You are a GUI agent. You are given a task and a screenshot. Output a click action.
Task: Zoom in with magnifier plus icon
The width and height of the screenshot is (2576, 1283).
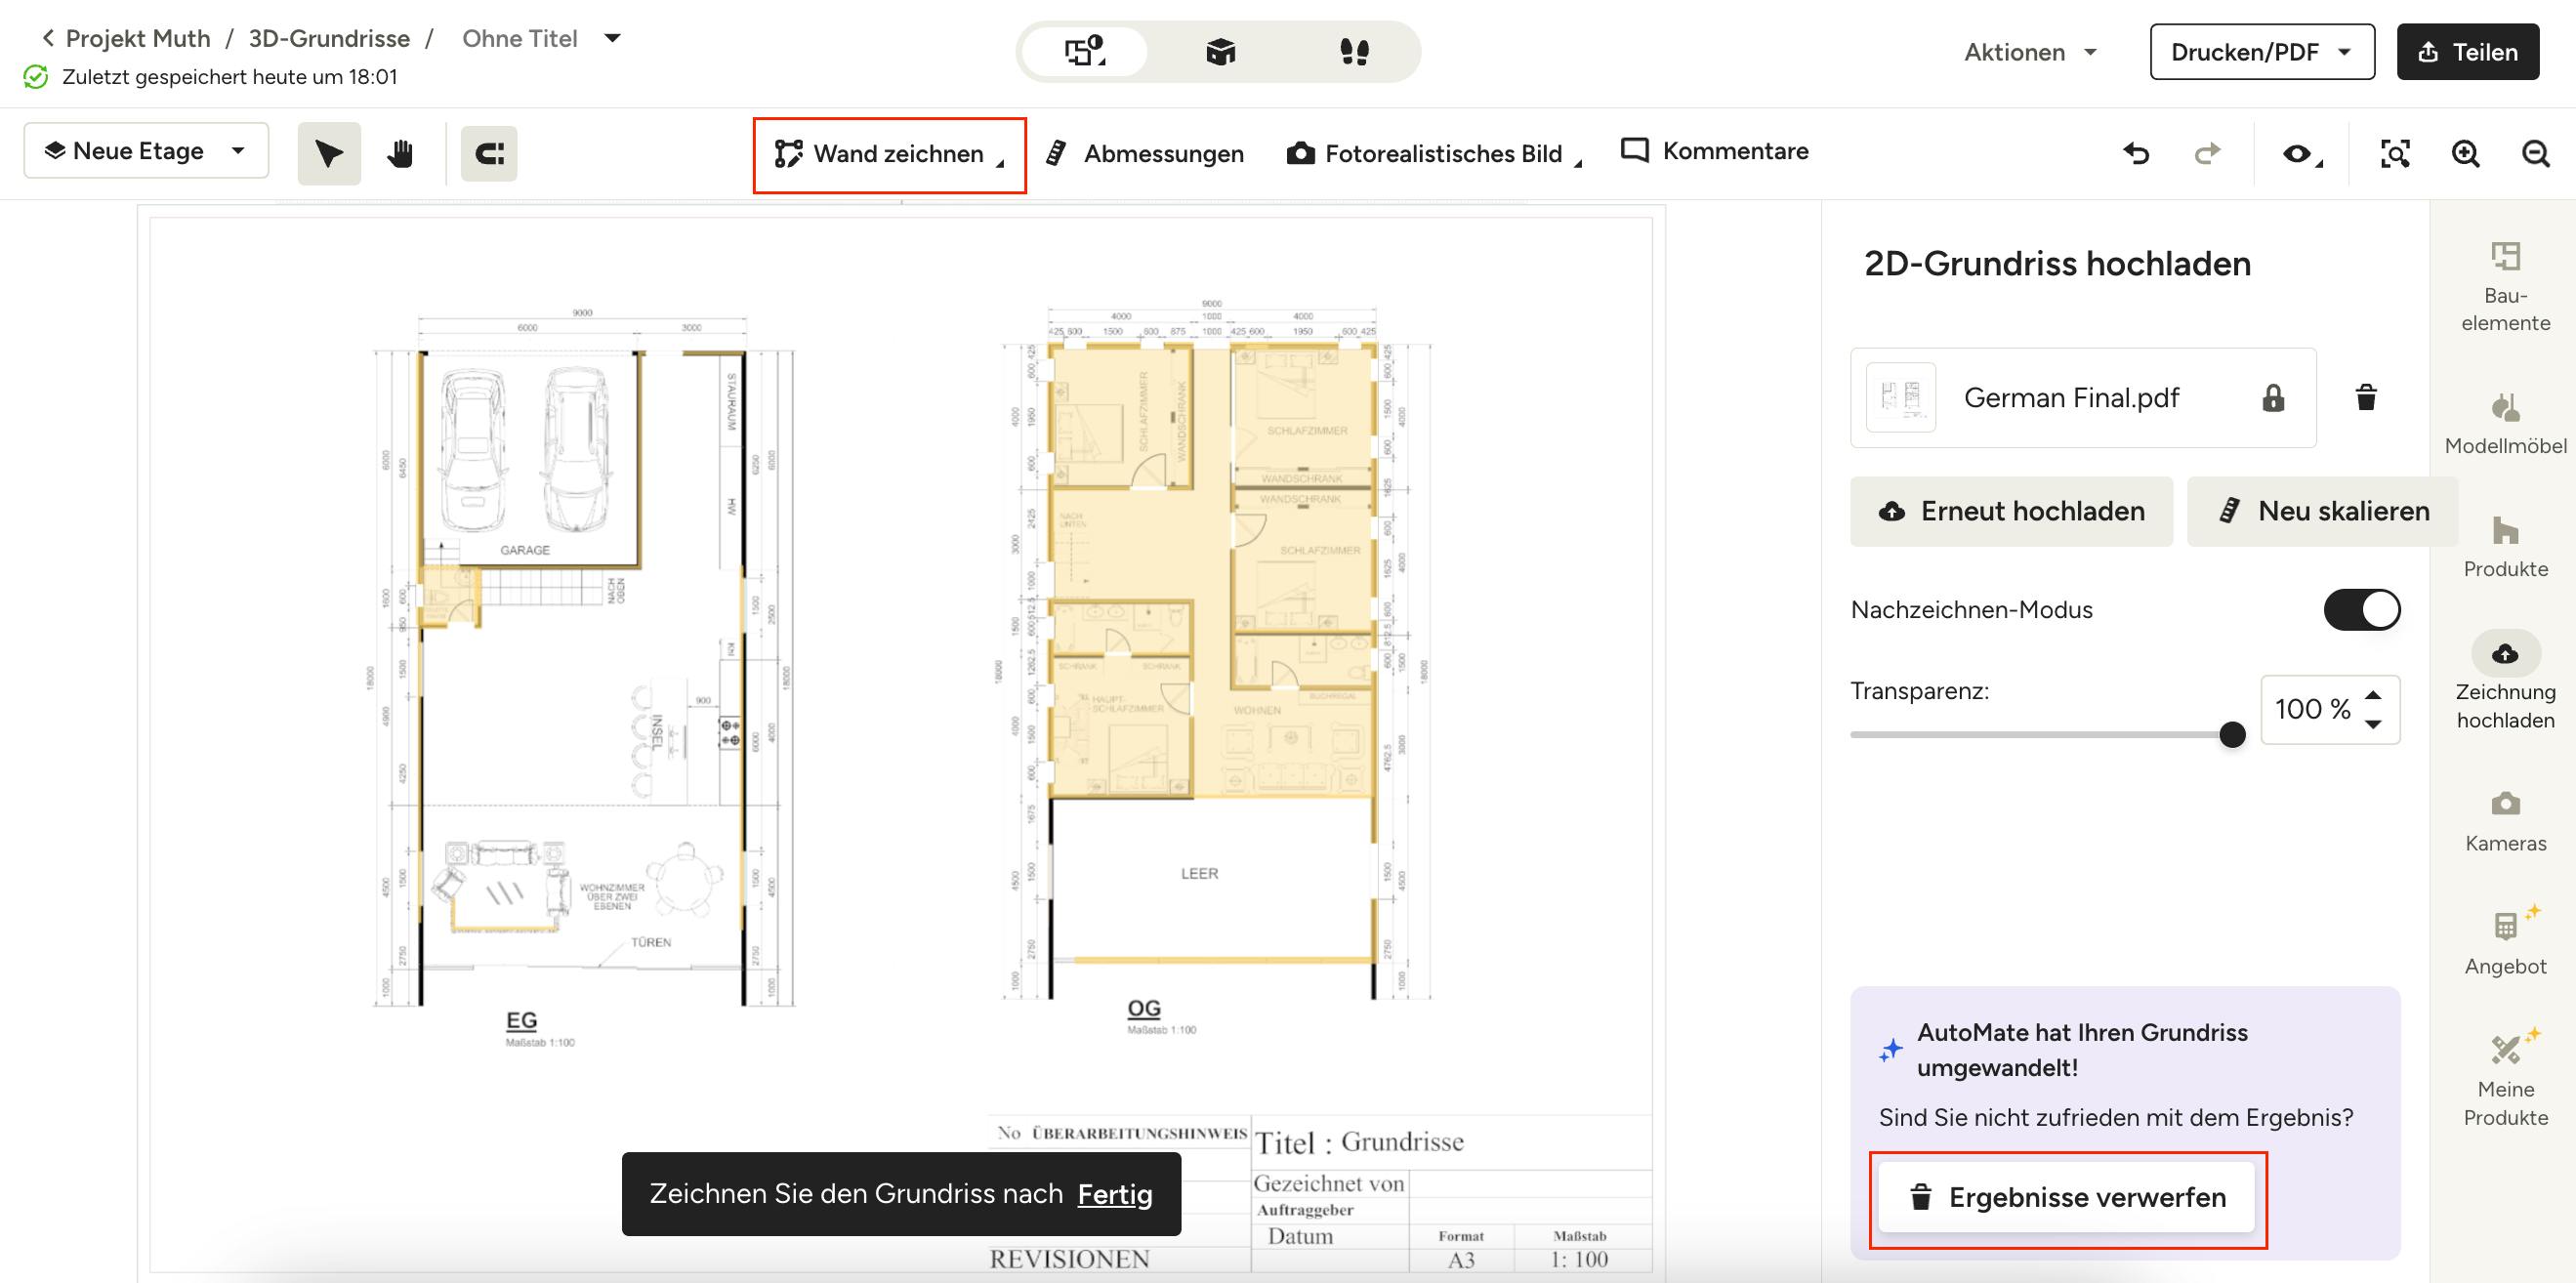2465,153
